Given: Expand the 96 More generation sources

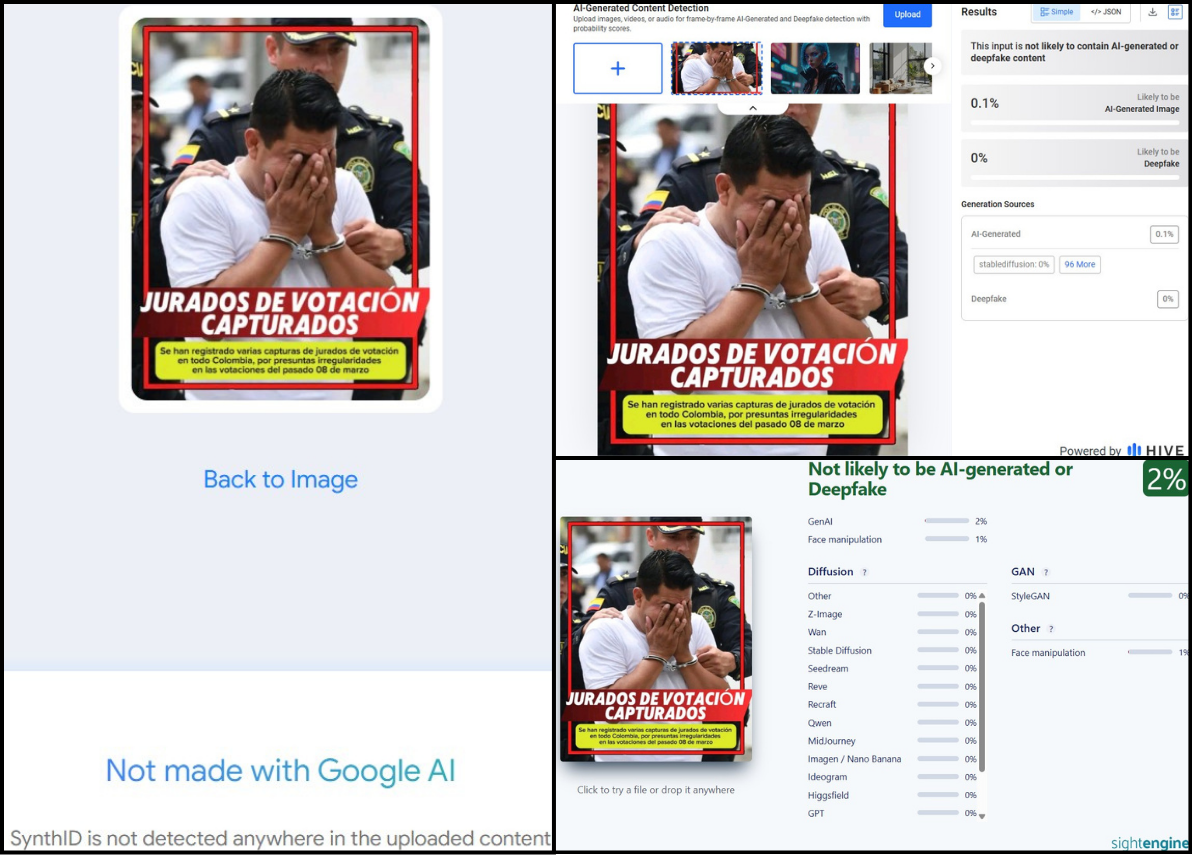Looking at the screenshot, I should 1080,265.
